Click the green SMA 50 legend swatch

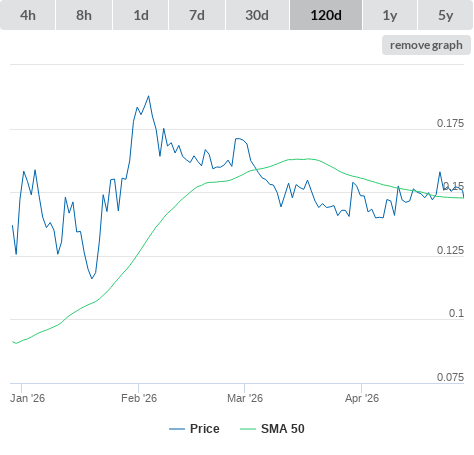coord(248,429)
